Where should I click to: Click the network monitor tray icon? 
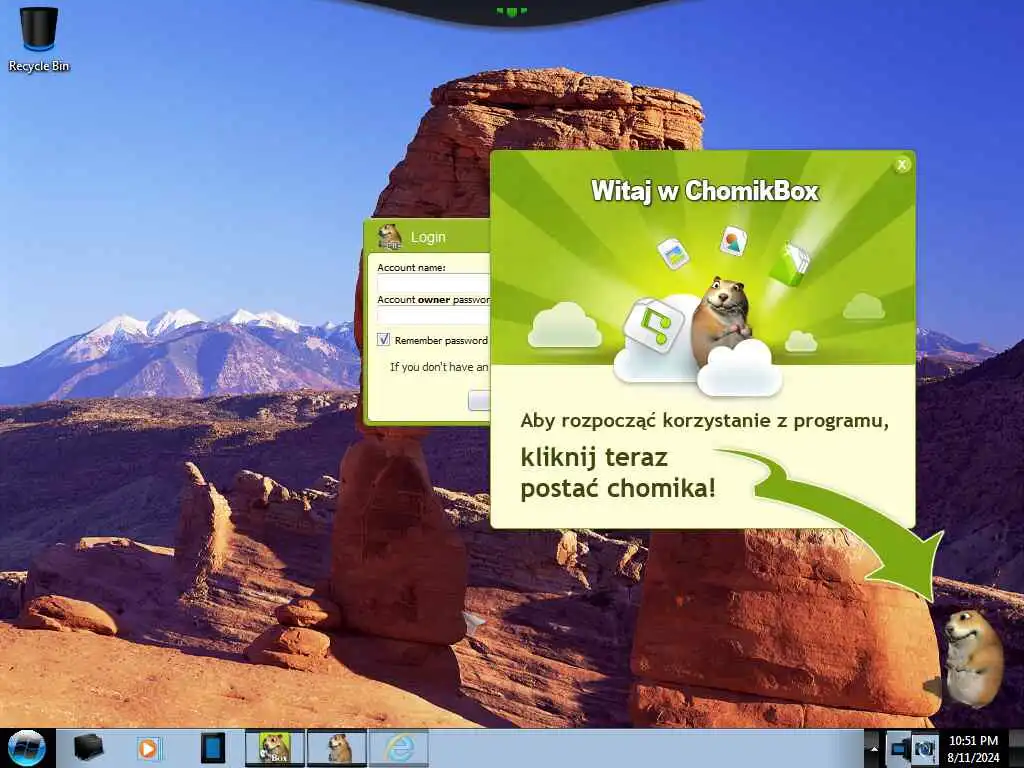(899, 748)
